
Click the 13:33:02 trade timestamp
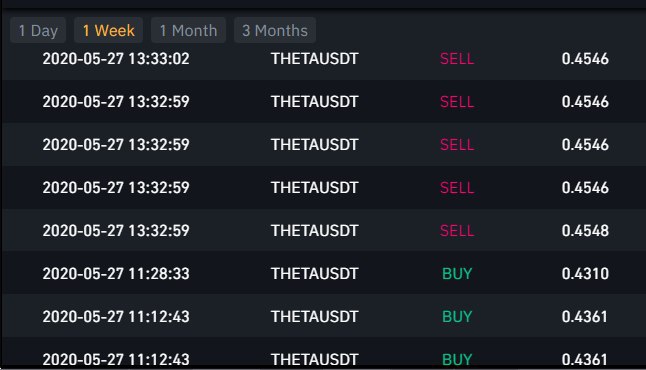pyautogui.click(x=116, y=59)
